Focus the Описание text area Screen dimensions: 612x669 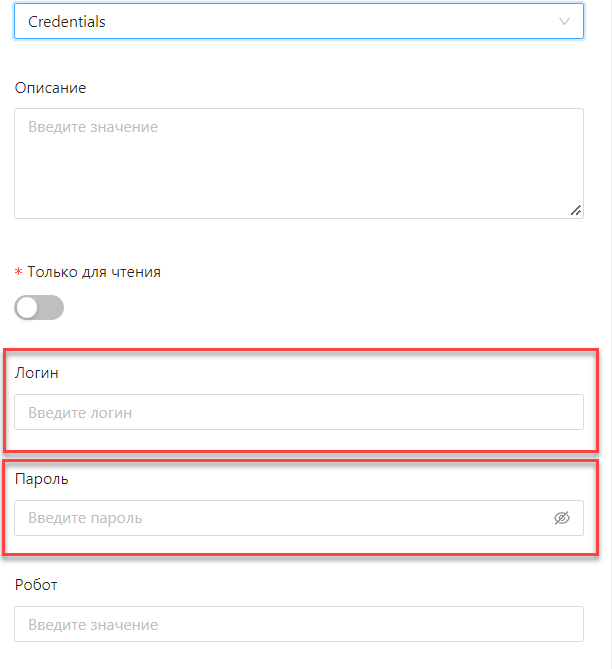(x=299, y=163)
